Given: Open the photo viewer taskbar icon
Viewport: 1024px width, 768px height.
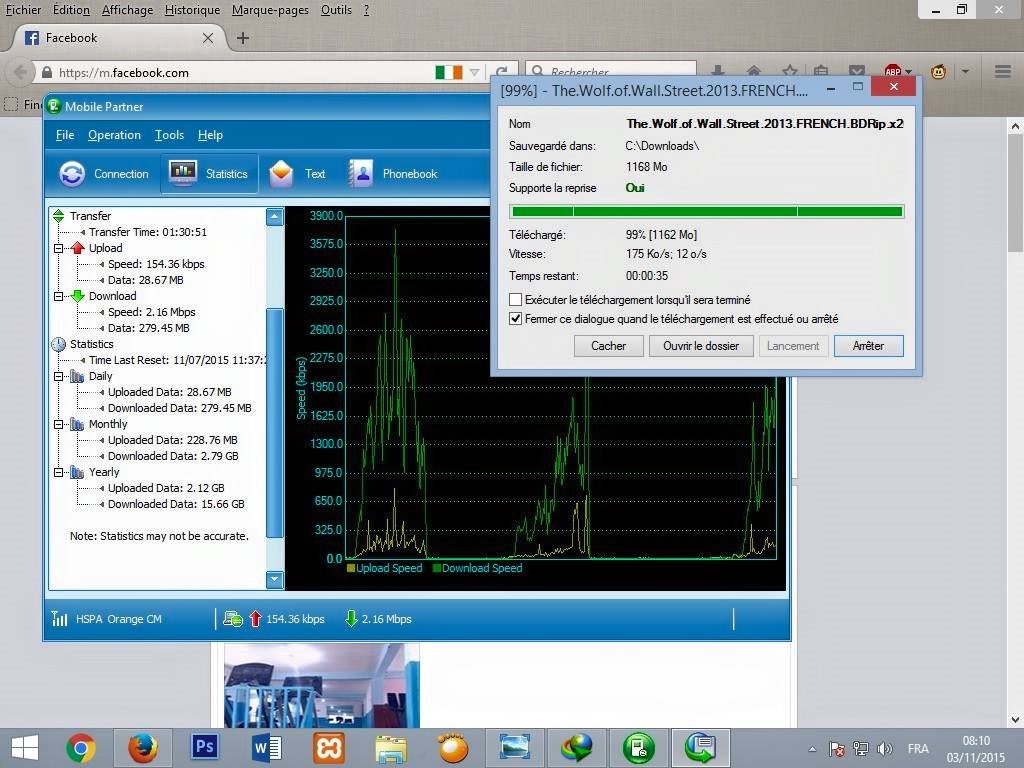Looking at the screenshot, I should point(515,748).
